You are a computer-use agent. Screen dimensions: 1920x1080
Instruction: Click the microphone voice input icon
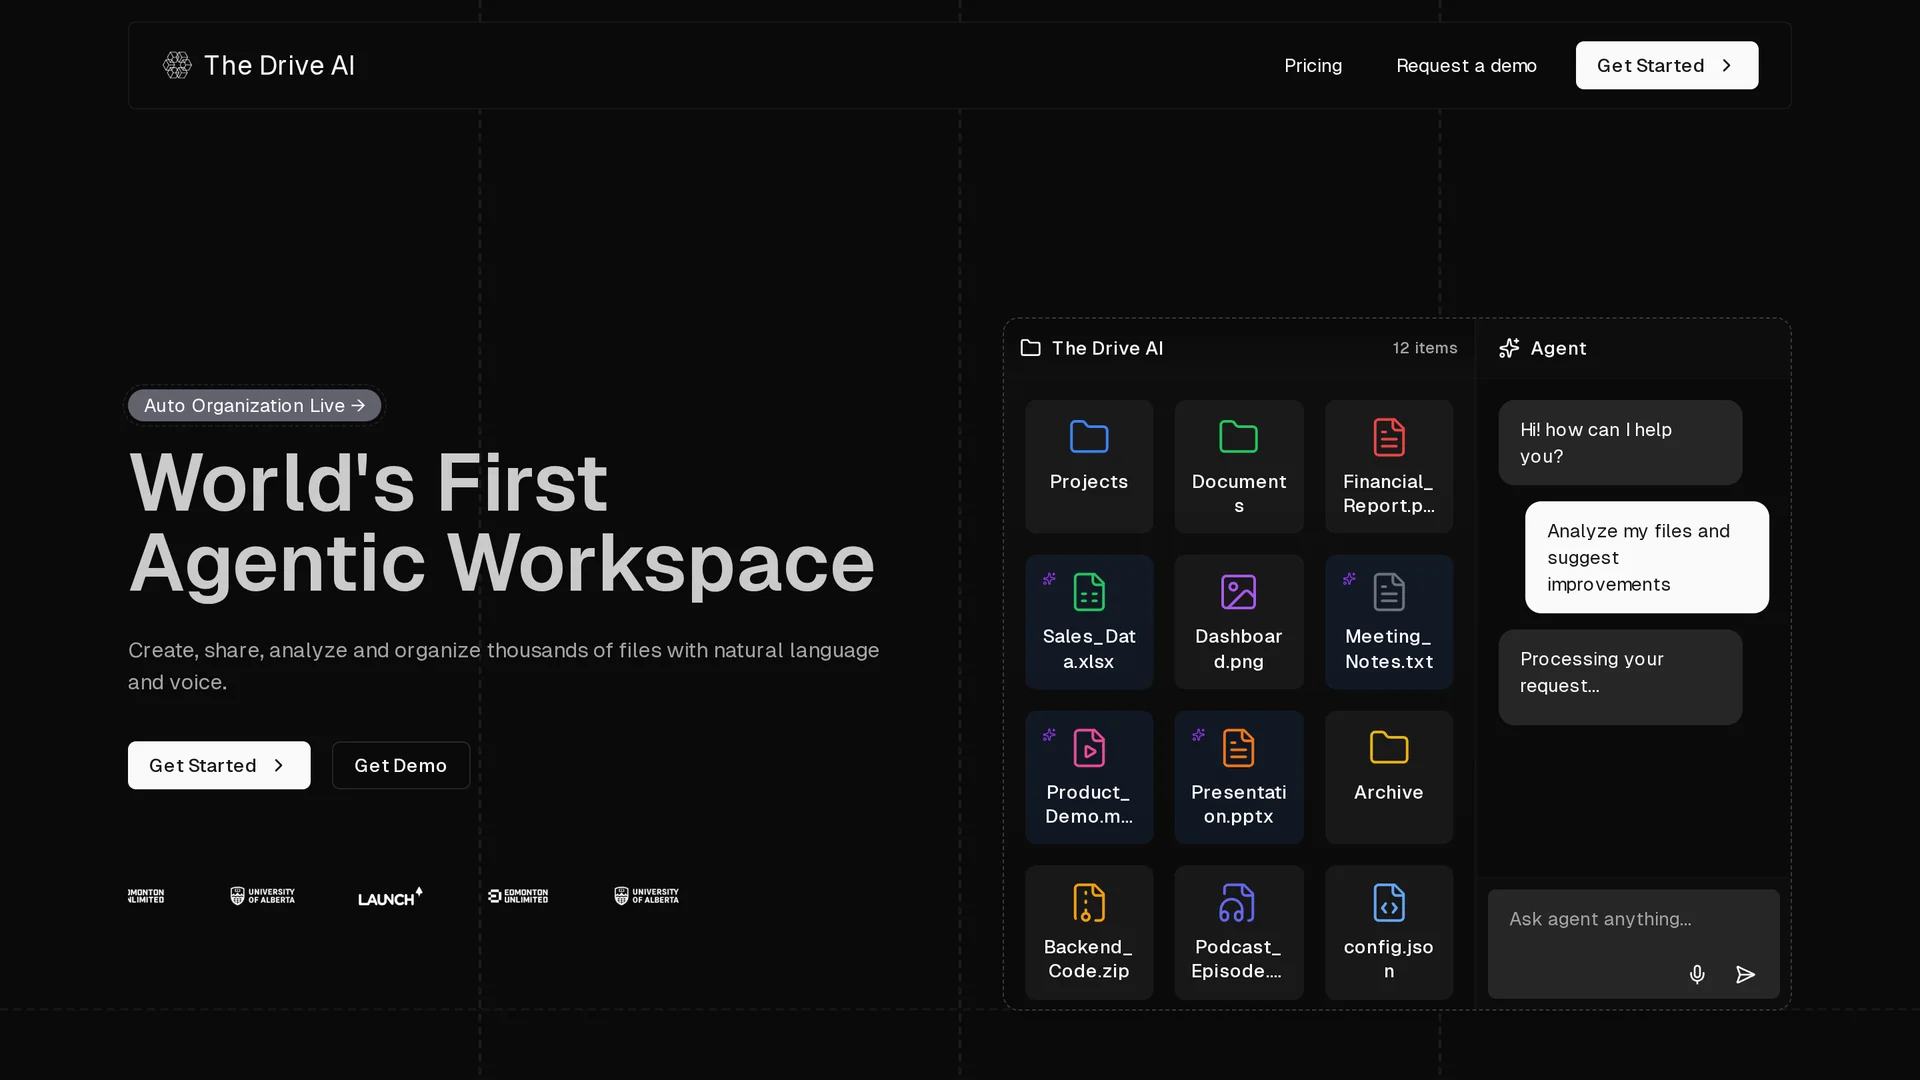click(x=1697, y=974)
